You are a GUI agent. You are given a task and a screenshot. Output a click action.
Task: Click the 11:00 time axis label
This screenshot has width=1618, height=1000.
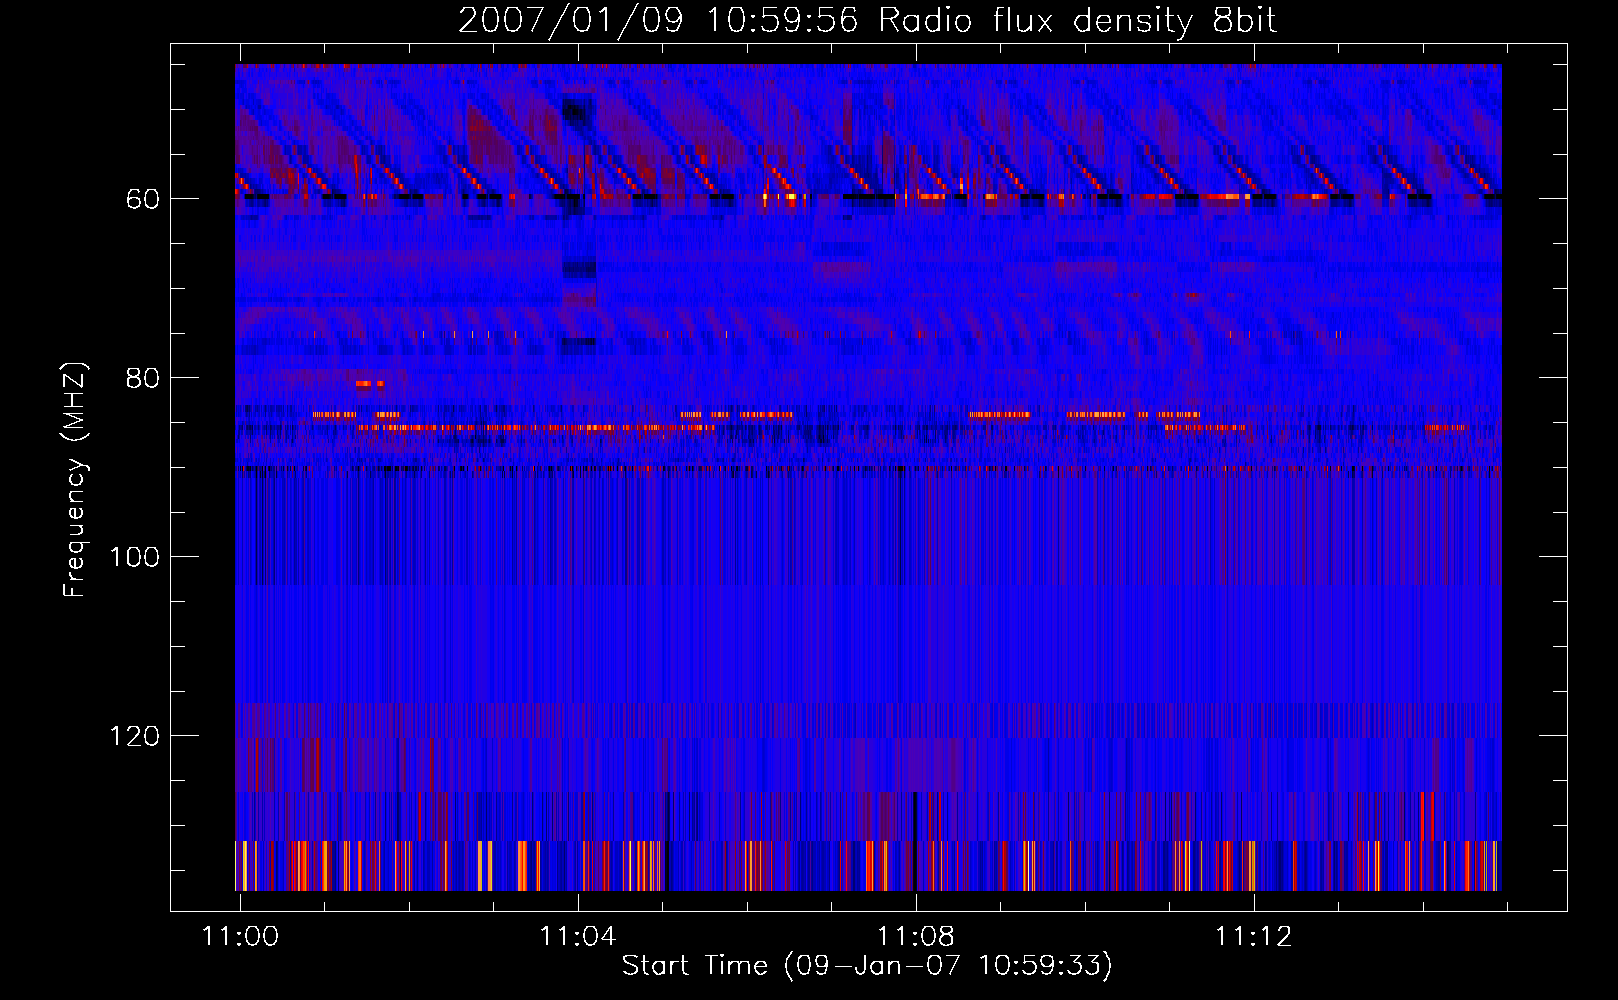240,937
